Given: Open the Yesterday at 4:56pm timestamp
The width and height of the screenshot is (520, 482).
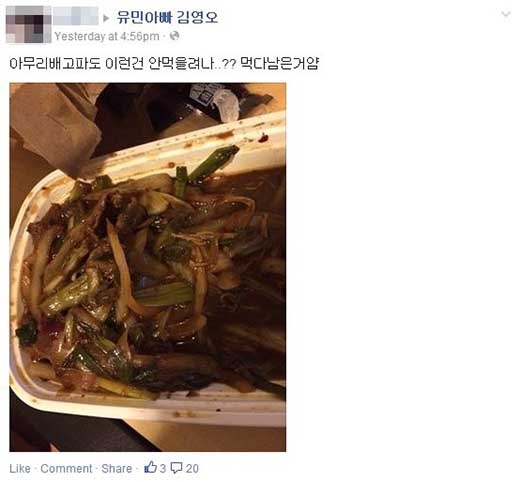Looking at the screenshot, I should tap(107, 36).
